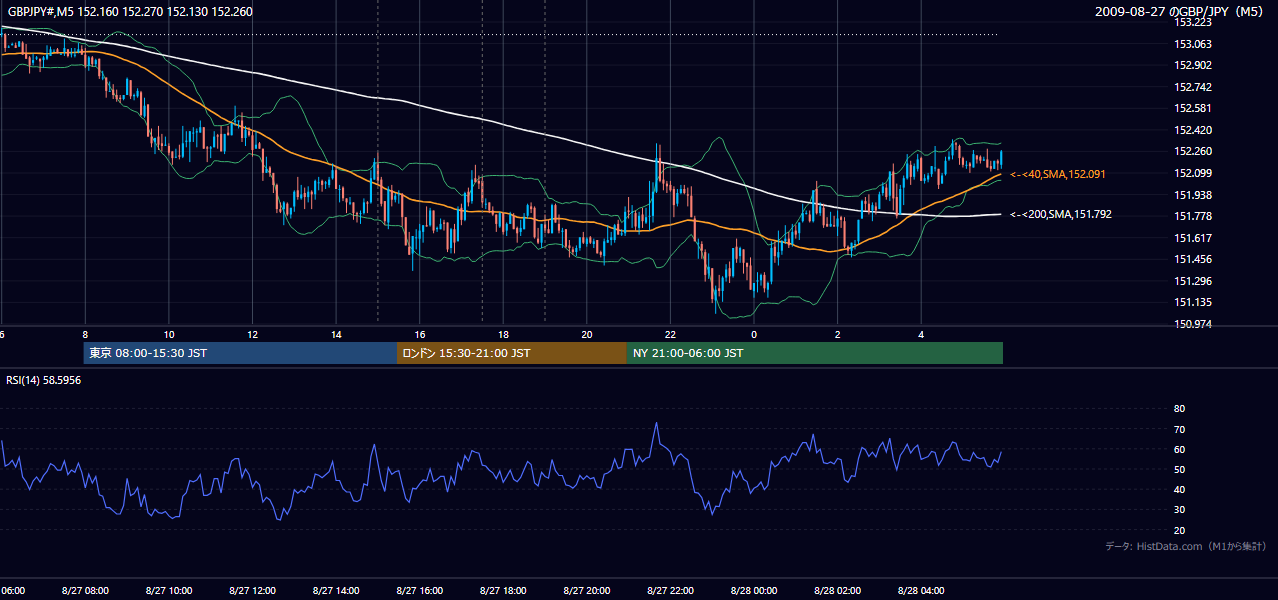Click the RSI(14) 58.5956 indicator label

[44, 380]
